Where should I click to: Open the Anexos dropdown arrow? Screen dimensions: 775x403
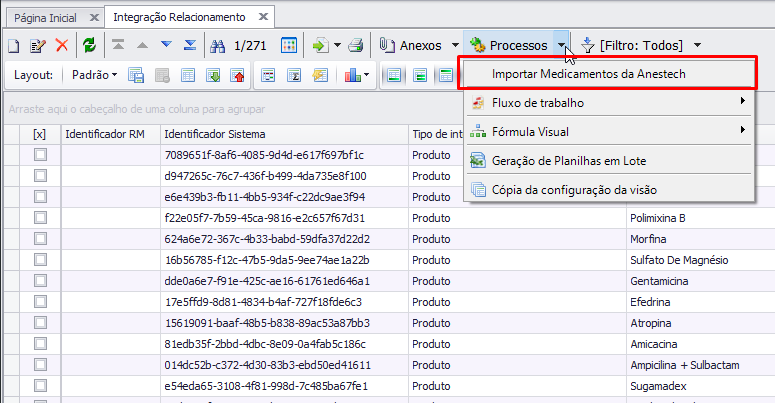pos(455,45)
